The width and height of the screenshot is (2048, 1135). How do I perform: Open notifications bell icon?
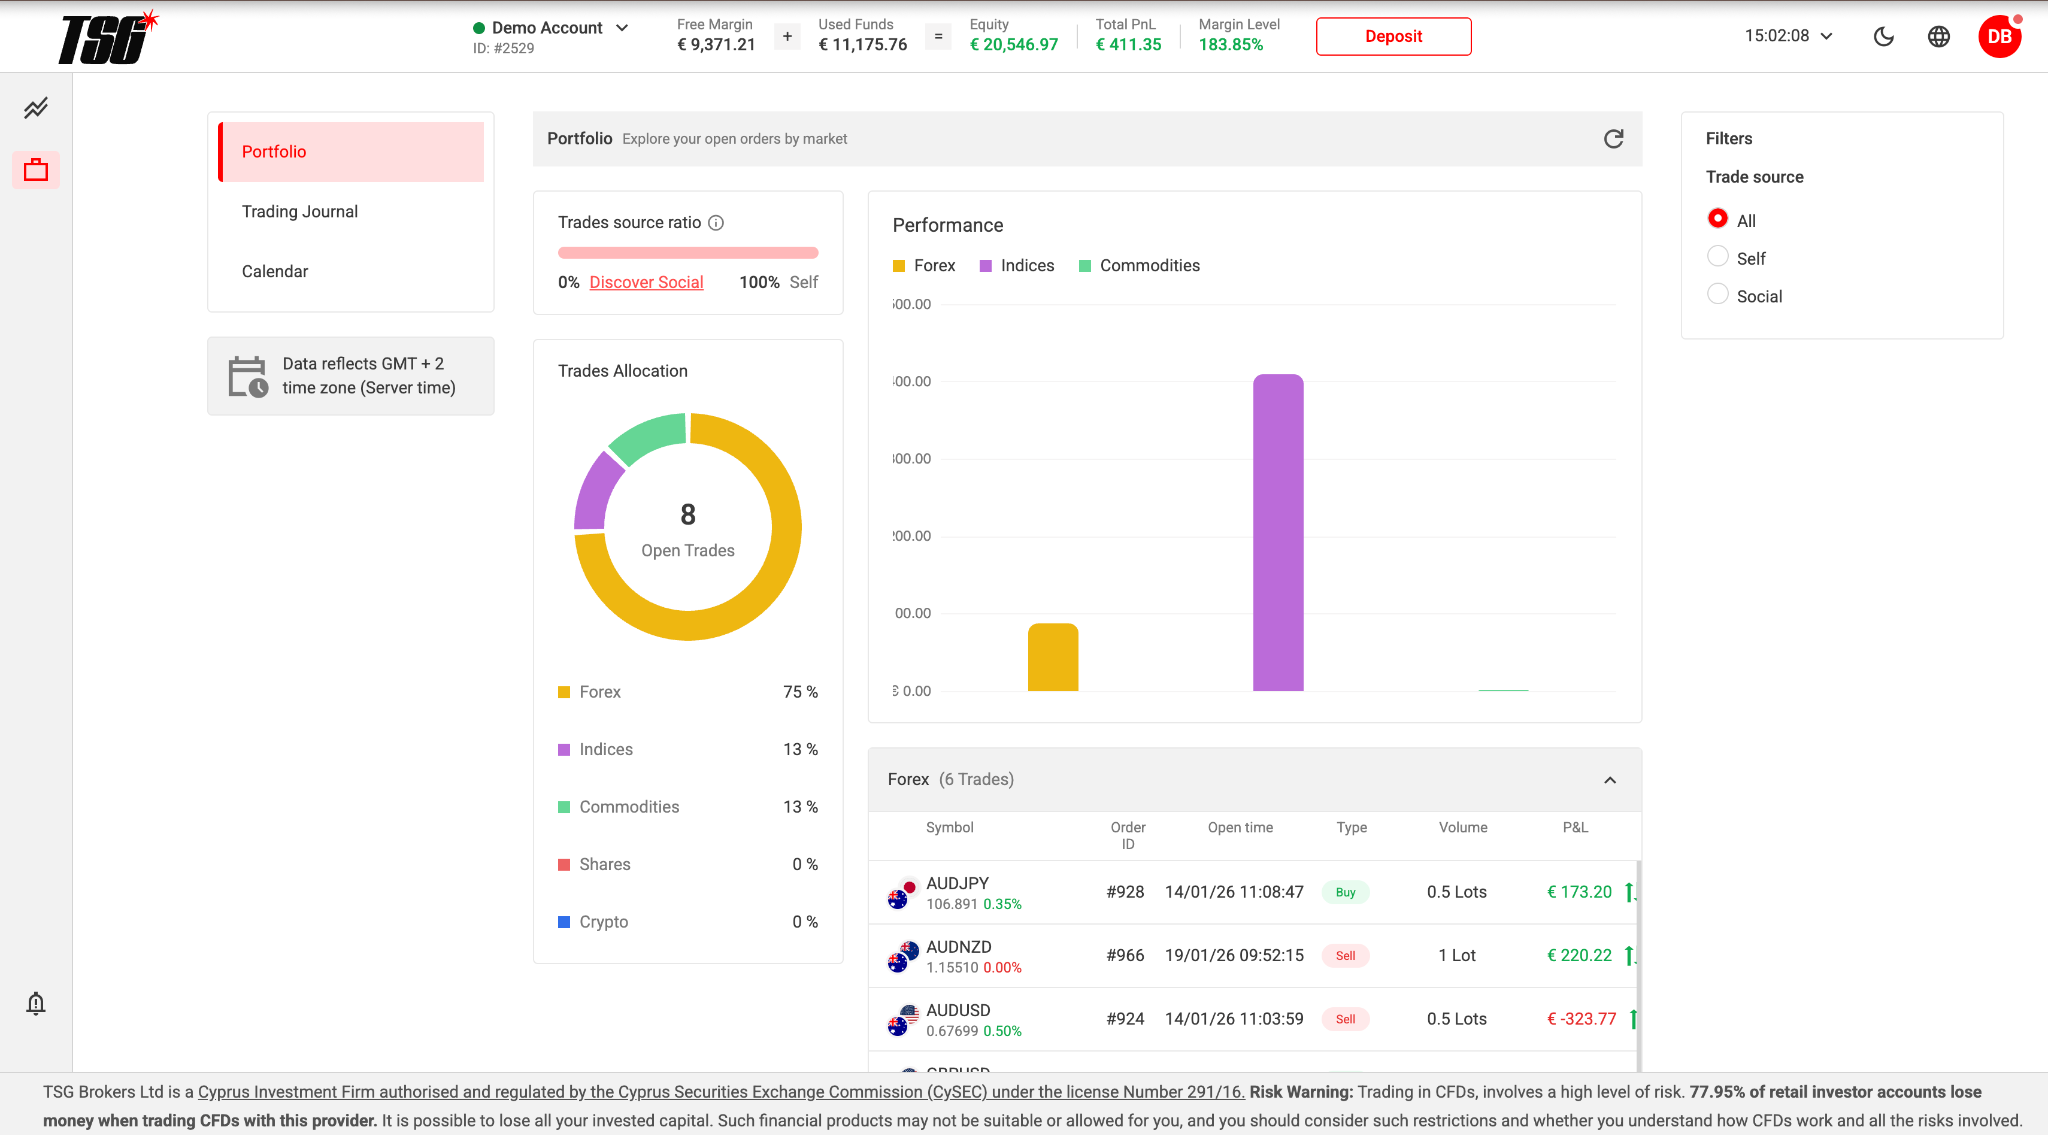(x=36, y=1003)
